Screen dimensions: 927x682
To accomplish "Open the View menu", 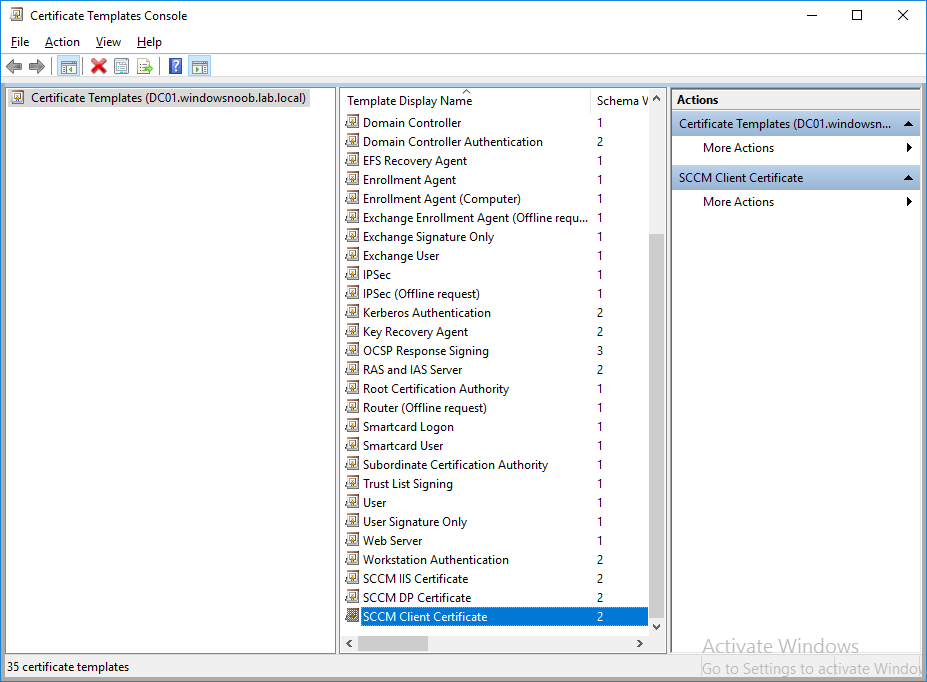I will pyautogui.click(x=108, y=42).
